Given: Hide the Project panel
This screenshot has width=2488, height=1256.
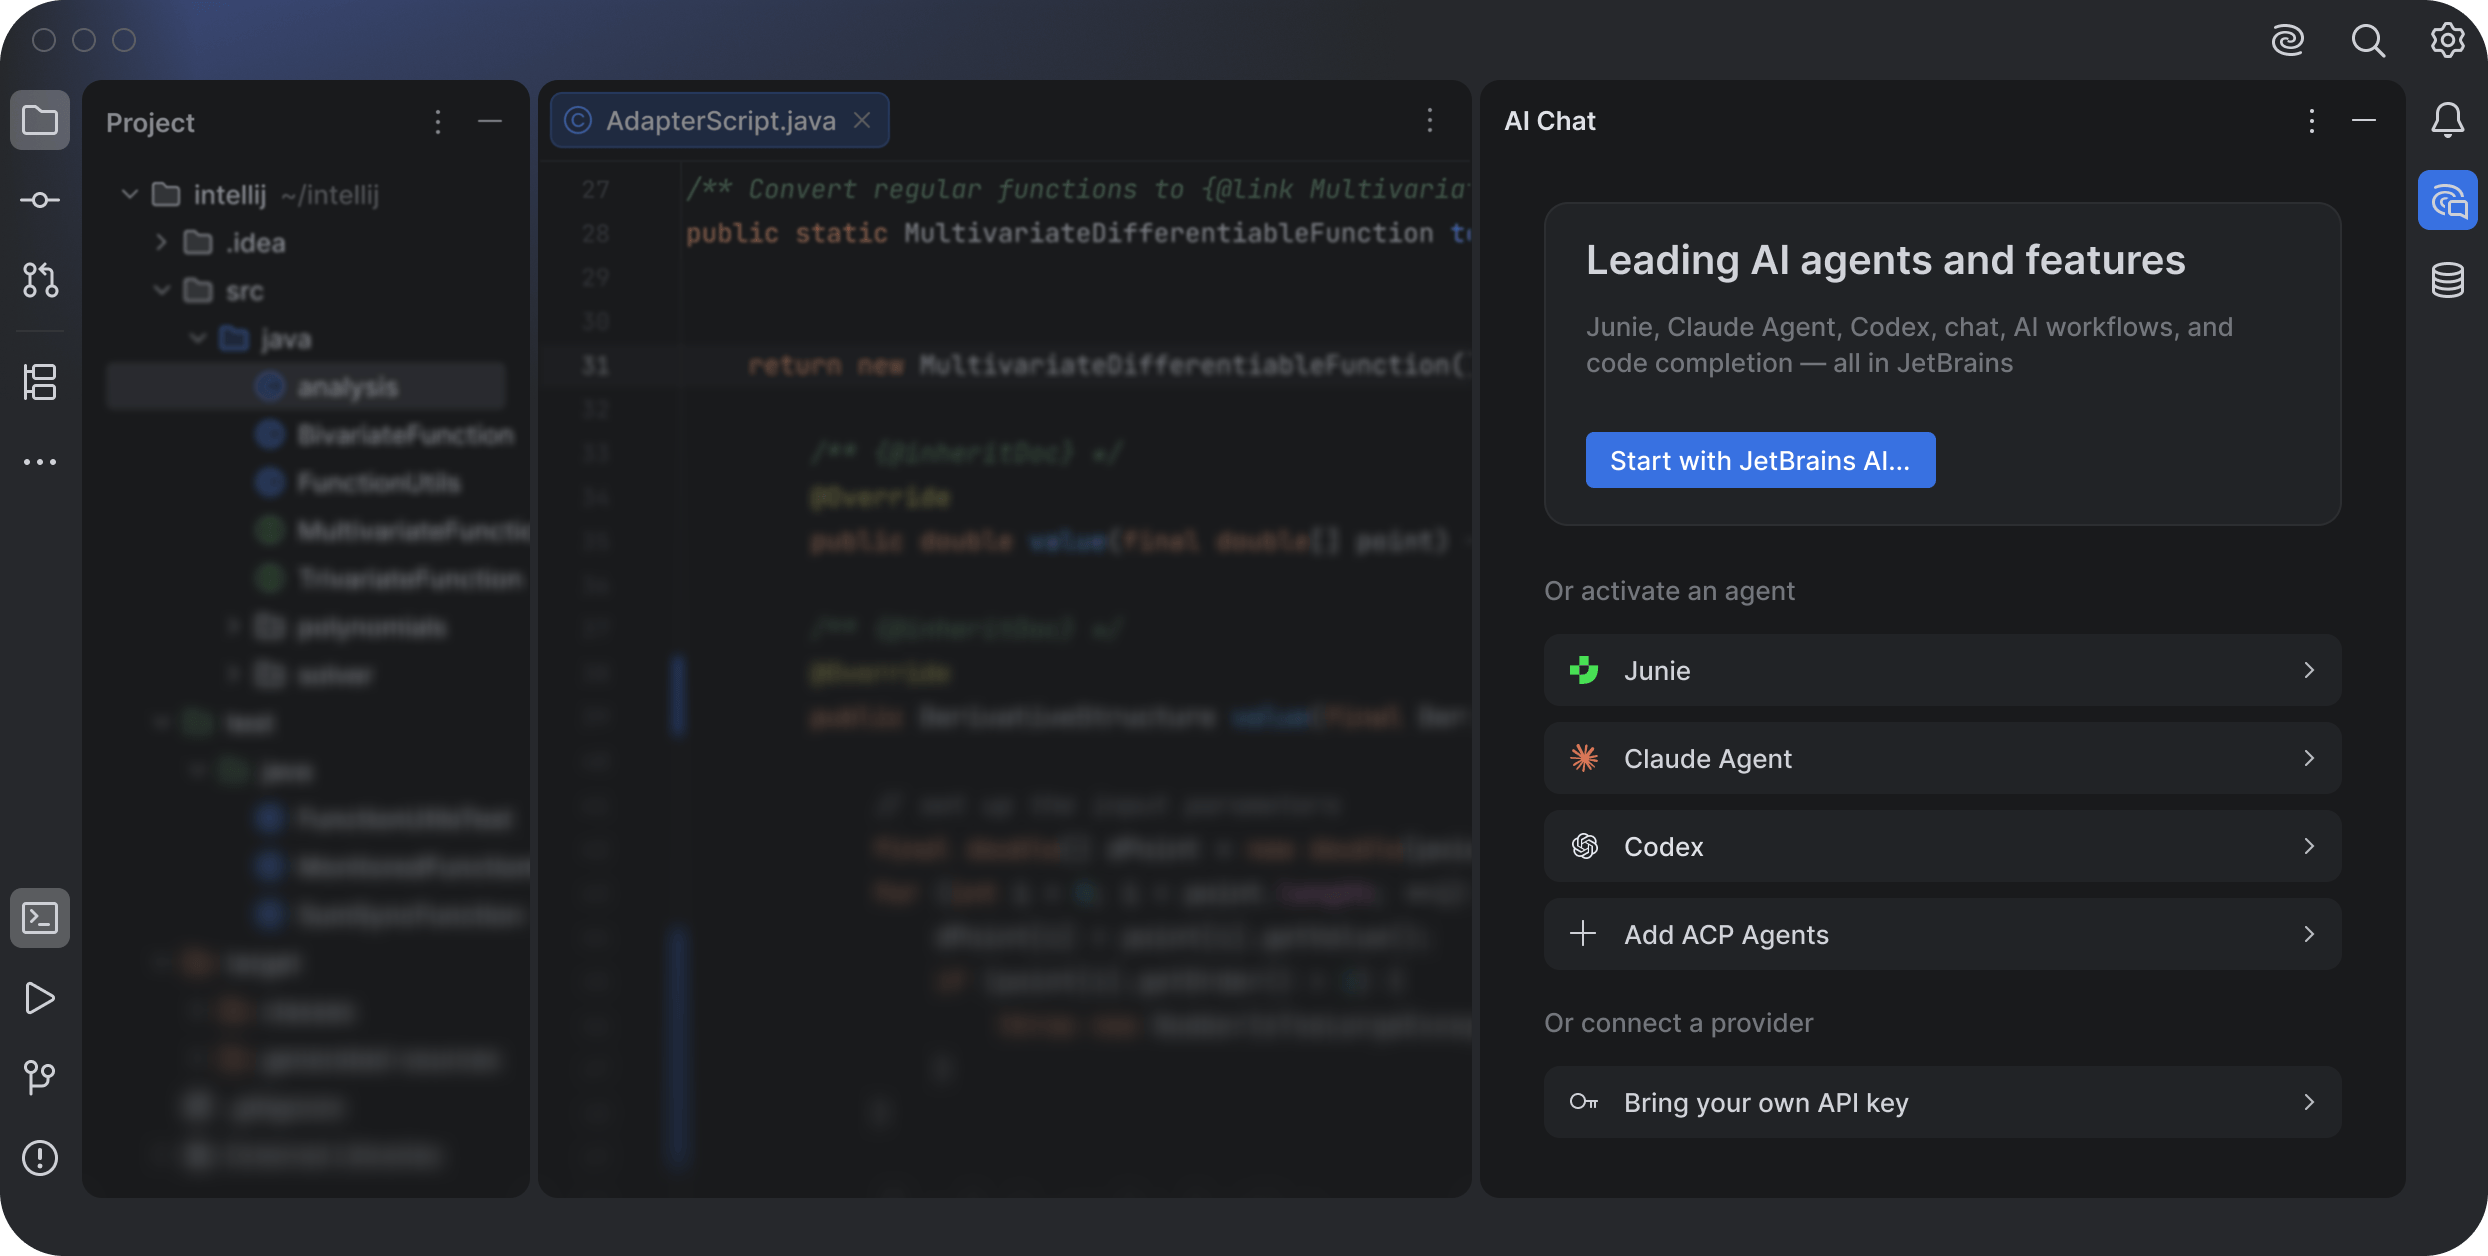Looking at the screenshot, I should point(490,121).
